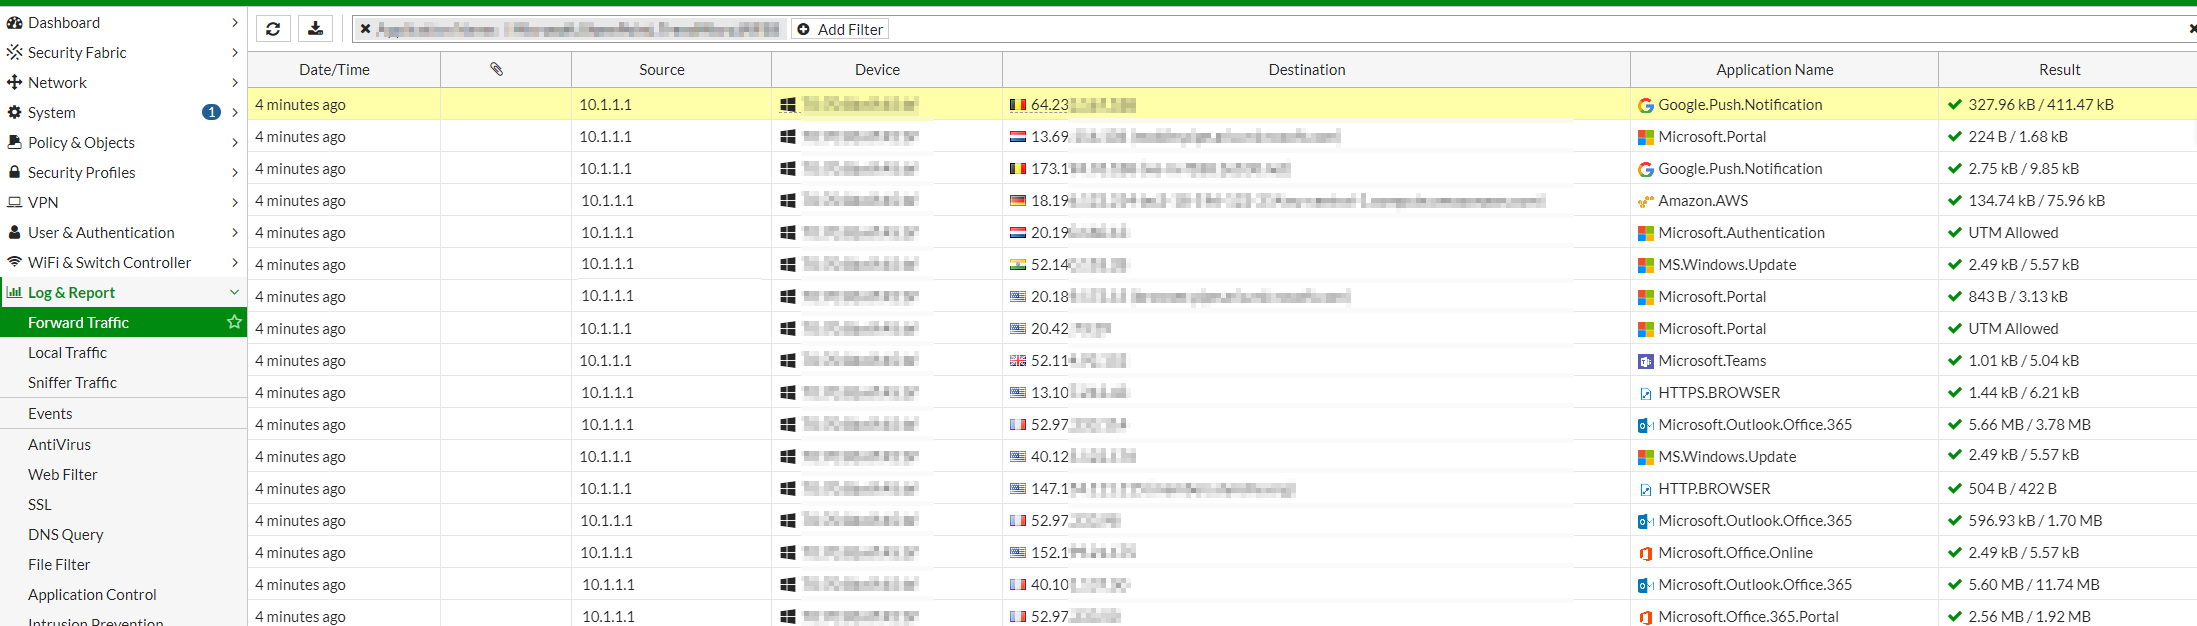Open Local Traffic logs
The height and width of the screenshot is (626, 2197).
click(67, 352)
